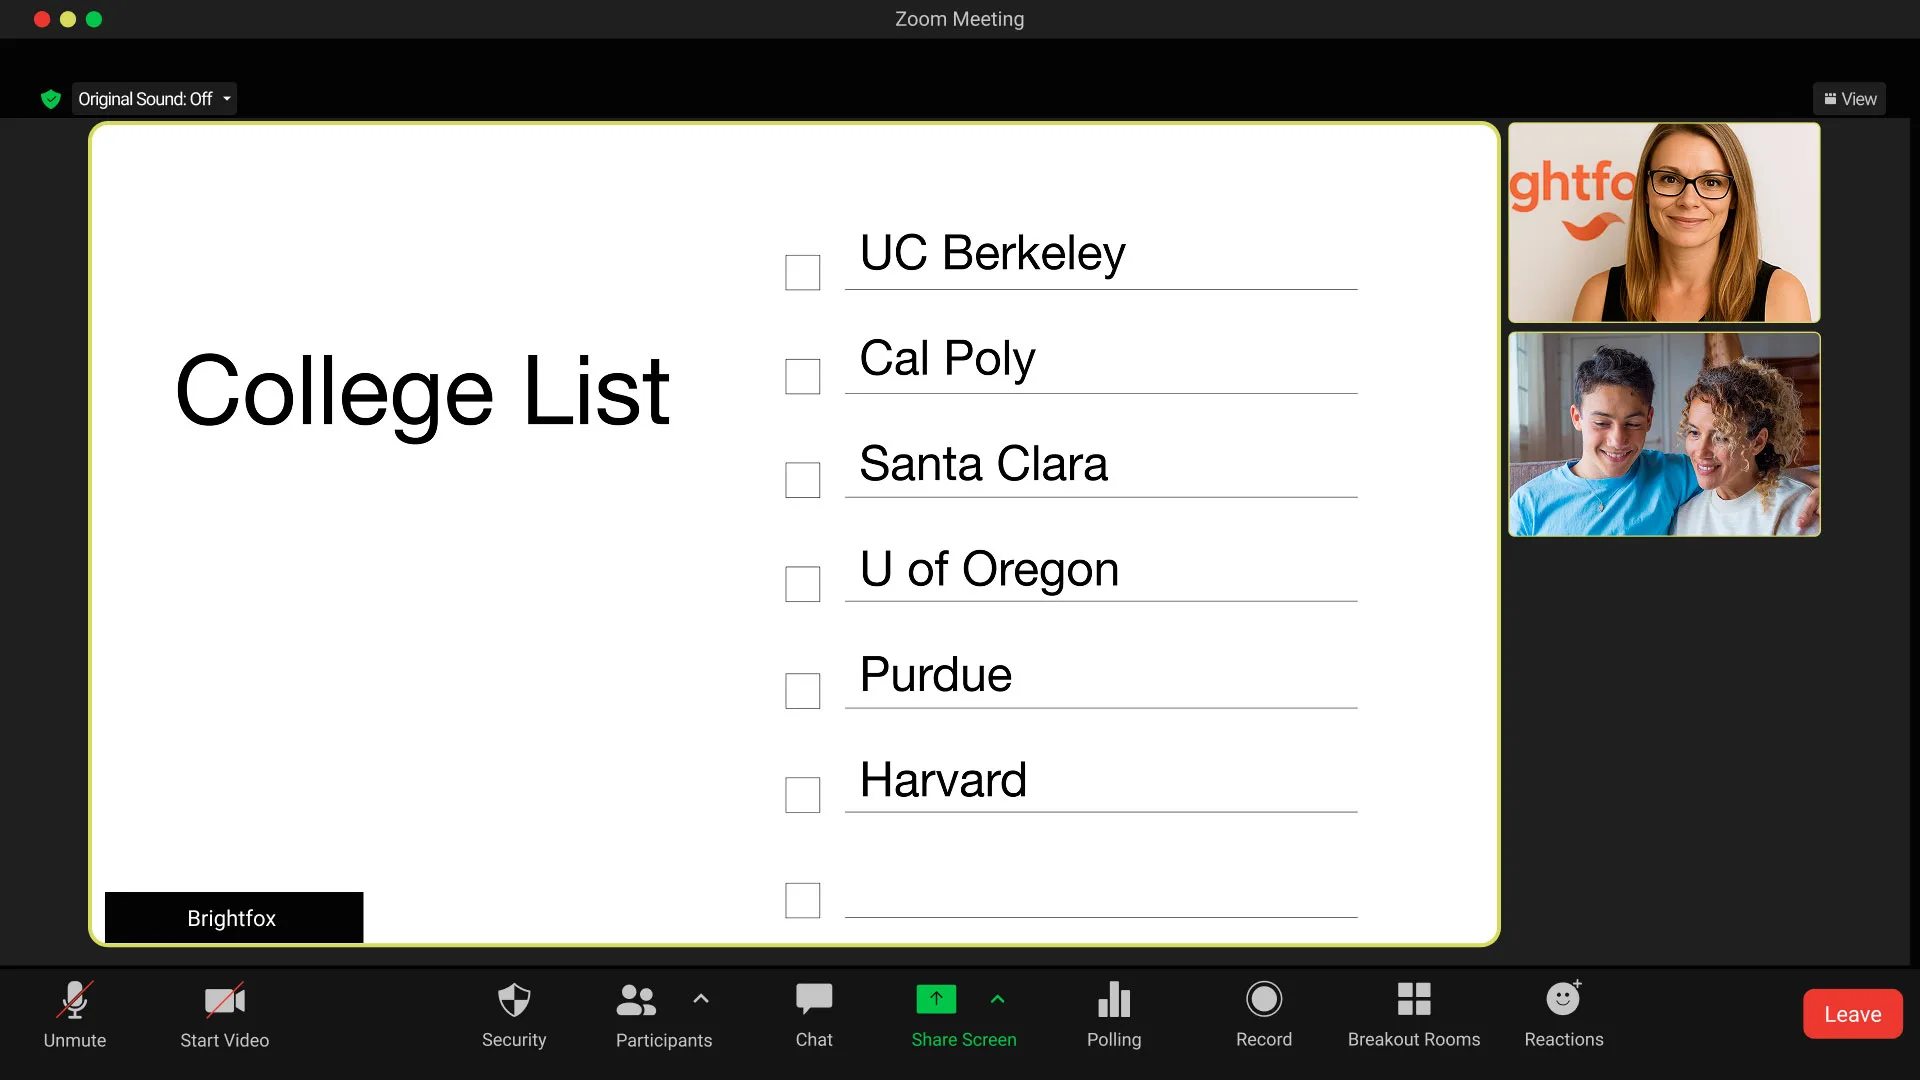Start recording with the Record icon

tap(1264, 1012)
